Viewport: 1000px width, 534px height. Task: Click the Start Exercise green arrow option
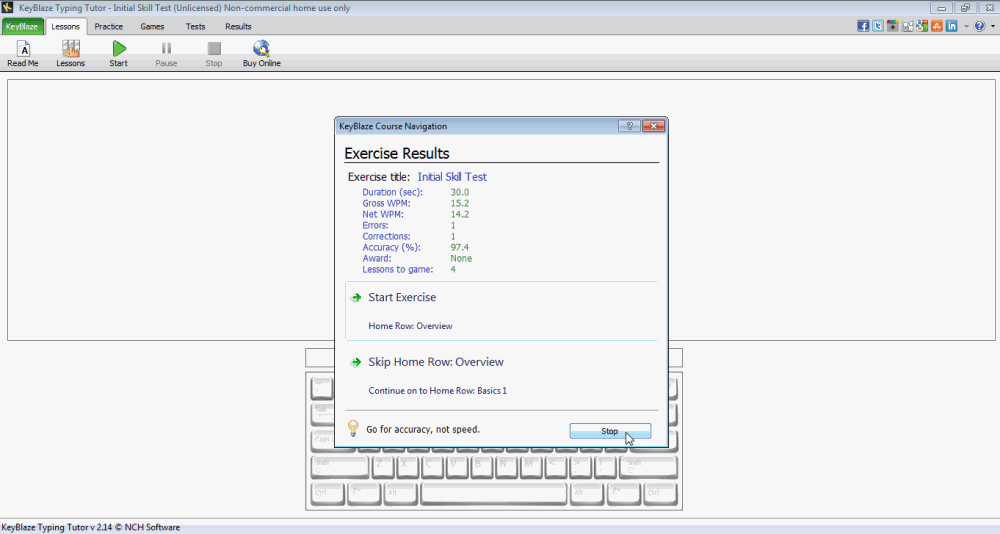[x=501, y=311]
